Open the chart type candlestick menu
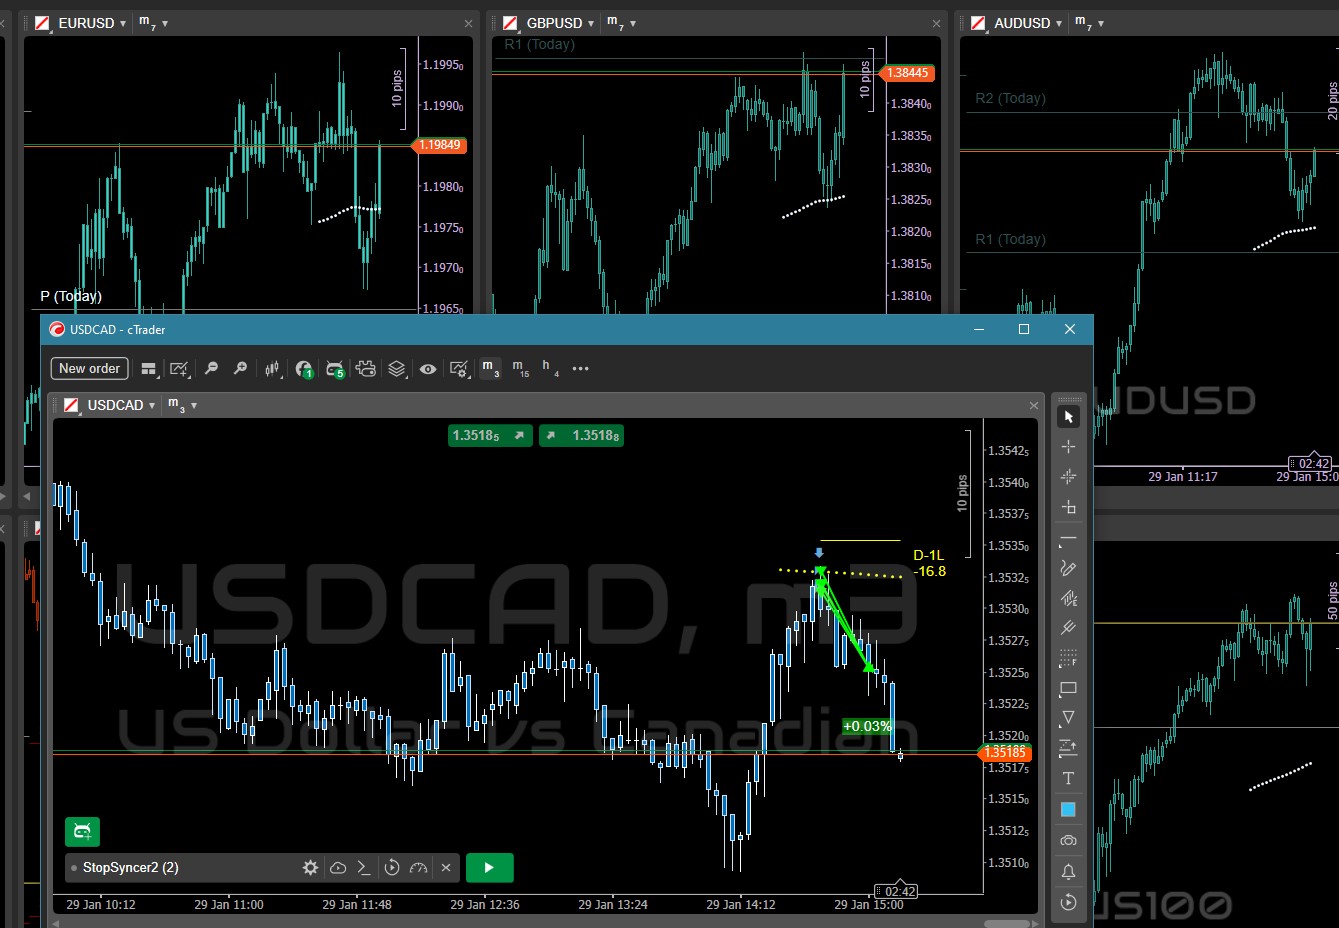 click(272, 369)
